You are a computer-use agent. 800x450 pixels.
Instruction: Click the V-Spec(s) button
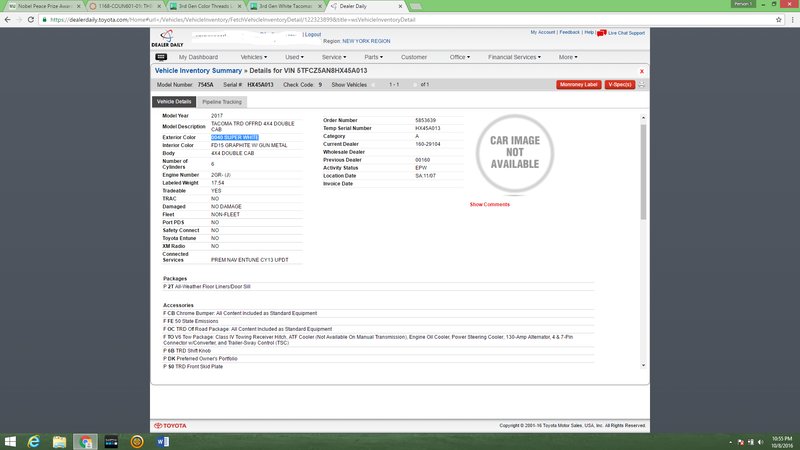pyautogui.click(x=620, y=85)
